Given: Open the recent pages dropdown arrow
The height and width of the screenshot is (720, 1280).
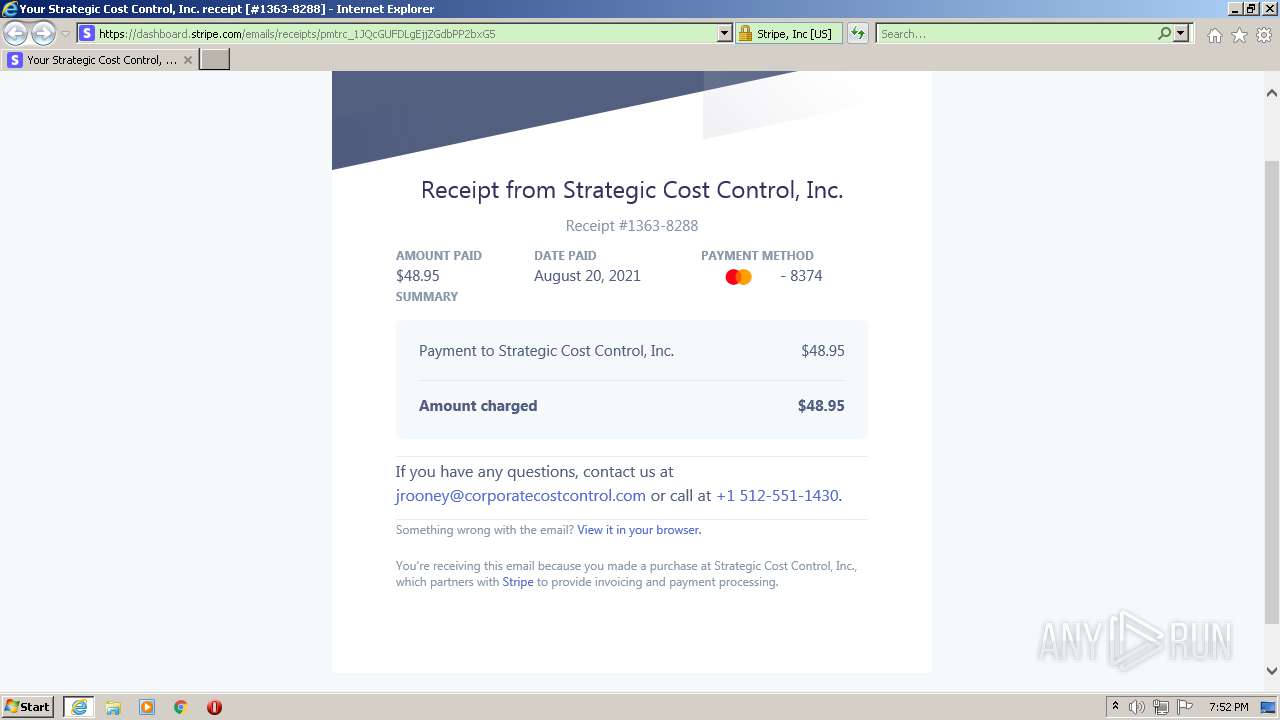Looking at the screenshot, I should 65,34.
